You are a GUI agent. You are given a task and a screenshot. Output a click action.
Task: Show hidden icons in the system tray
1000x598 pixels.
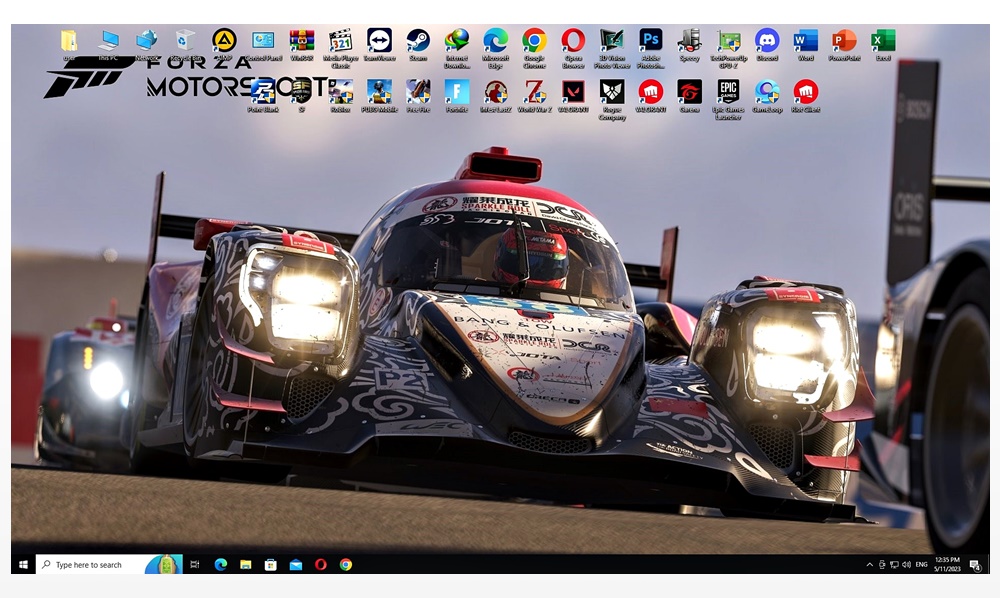870,565
